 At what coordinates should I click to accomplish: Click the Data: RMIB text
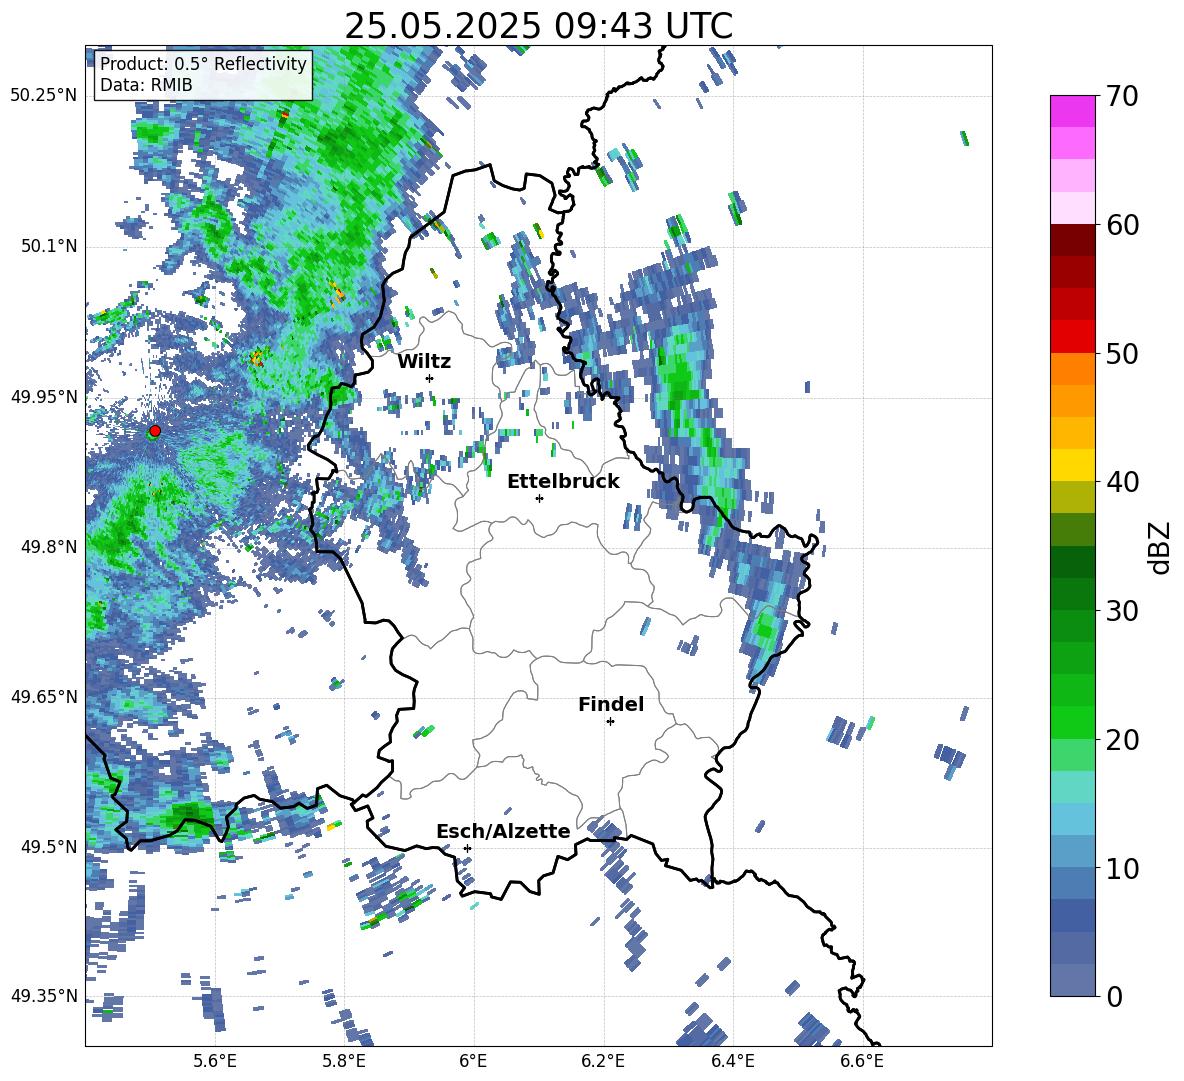146,85
